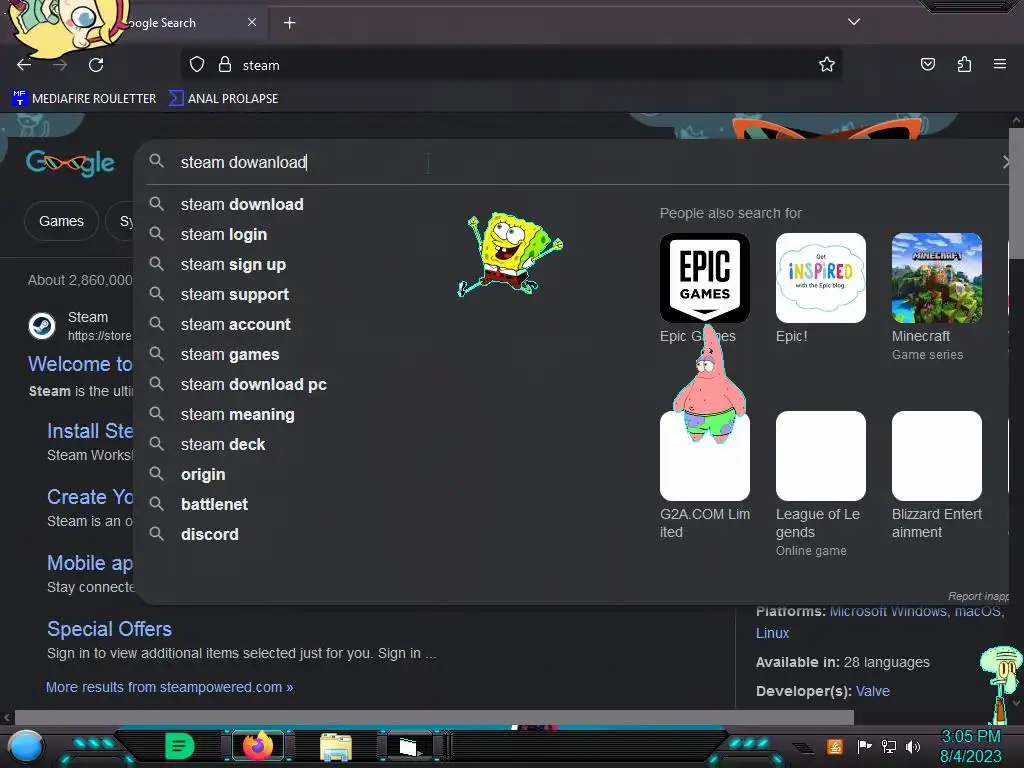1024x768 pixels.
Task: Choose suggestion steam support
Action: (235, 295)
